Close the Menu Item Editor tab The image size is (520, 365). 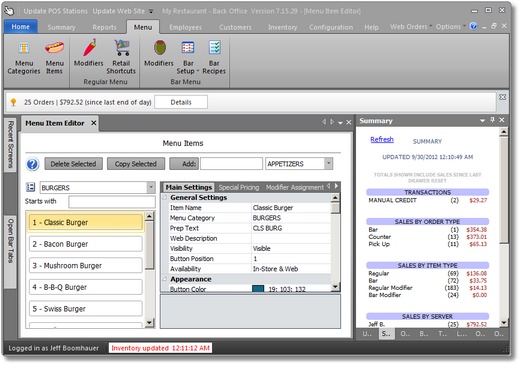94,123
